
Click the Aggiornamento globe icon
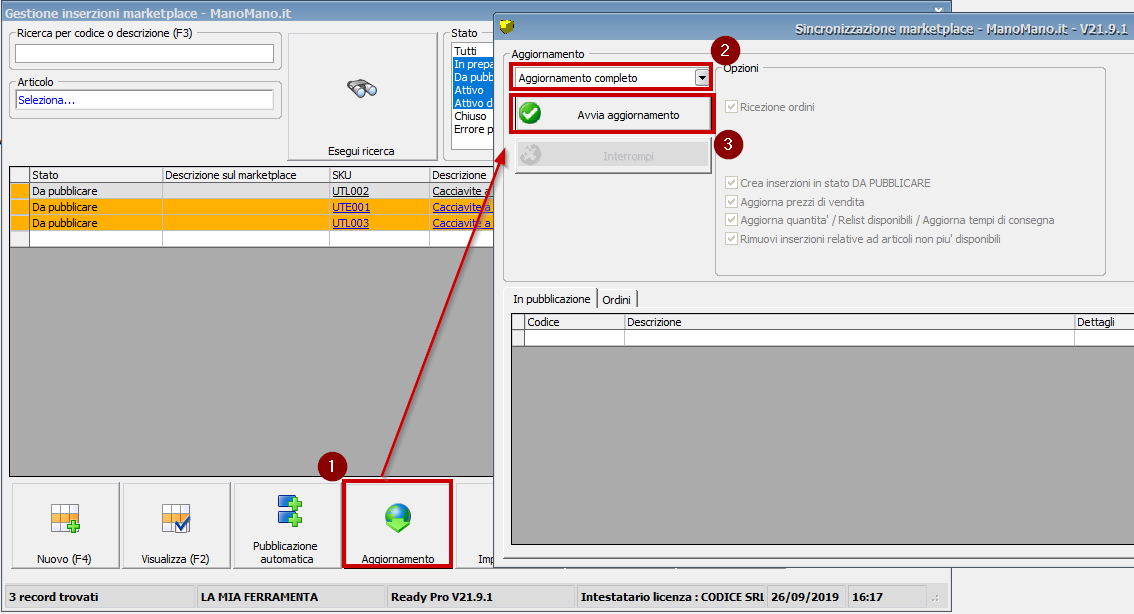(398, 518)
